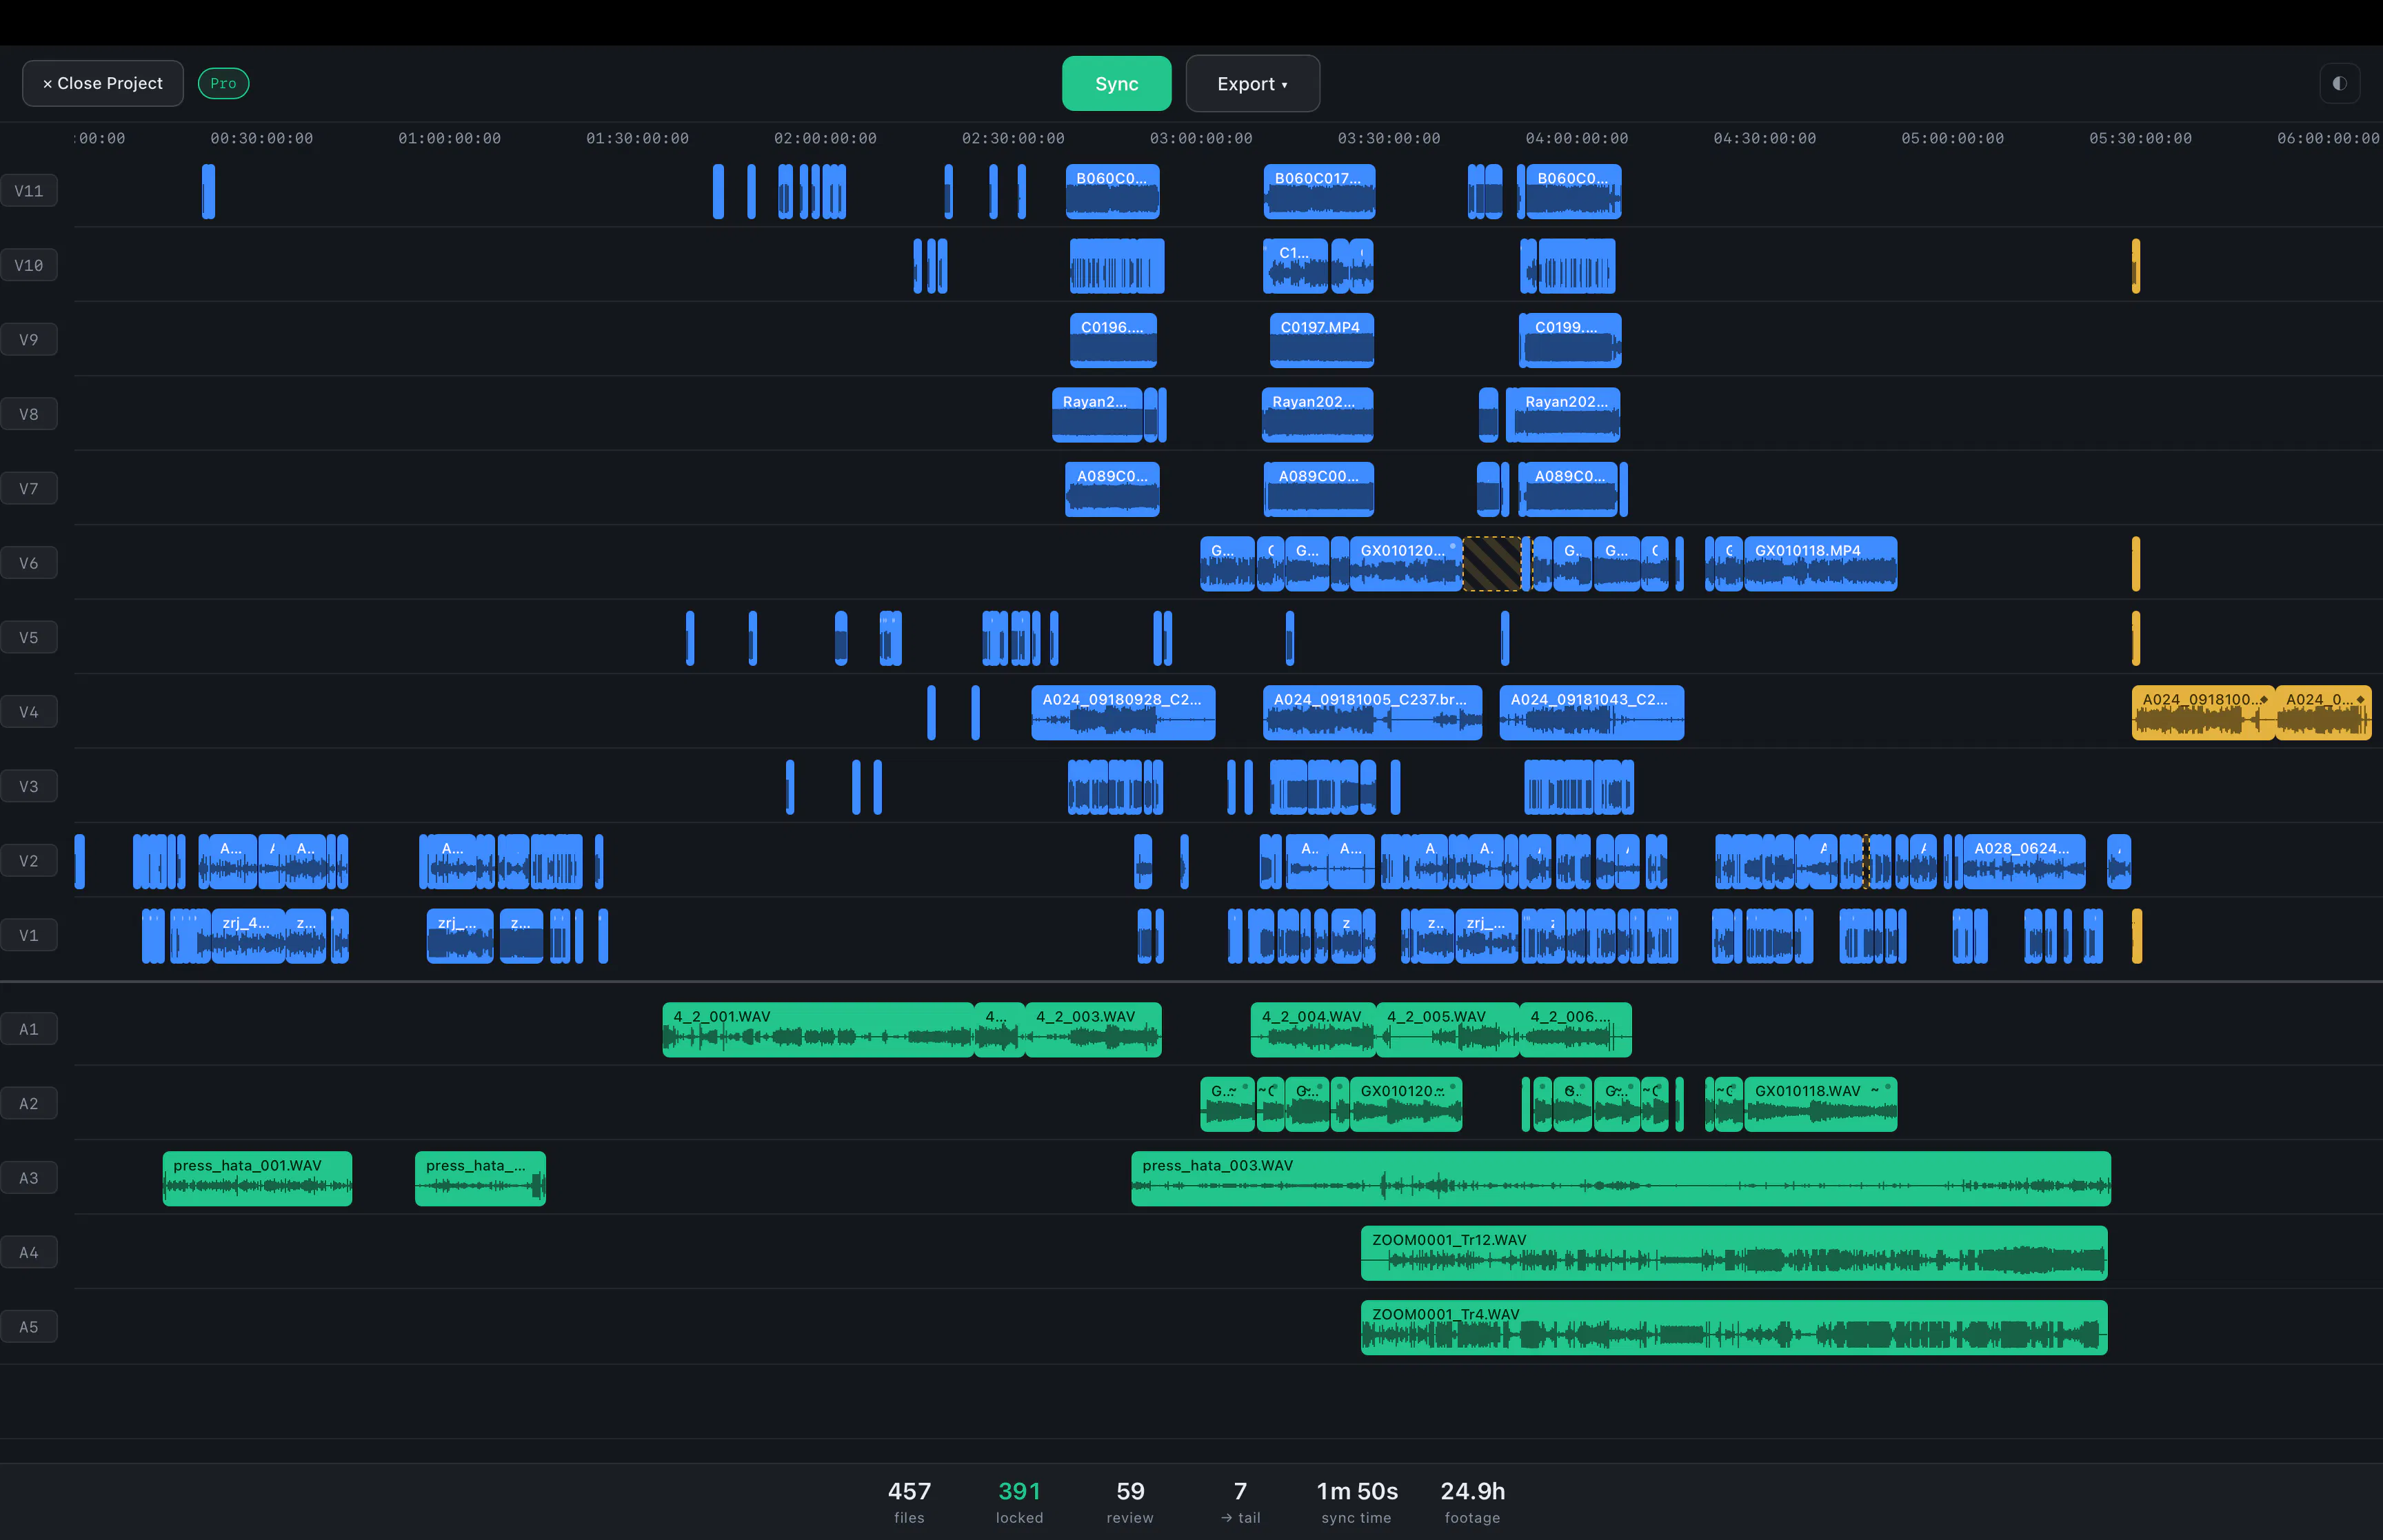This screenshot has height=1540, width=2383.
Task: Click the 7 tail stat
Action: tap(1240, 1501)
